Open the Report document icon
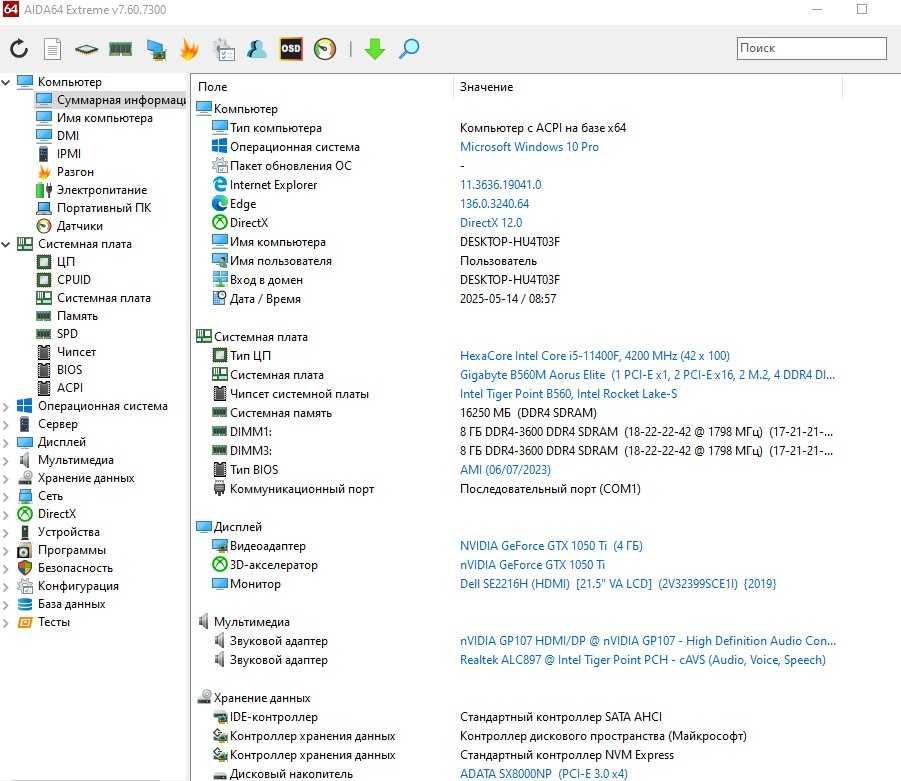The height and width of the screenshot is (781, 901). click(52, 49)
